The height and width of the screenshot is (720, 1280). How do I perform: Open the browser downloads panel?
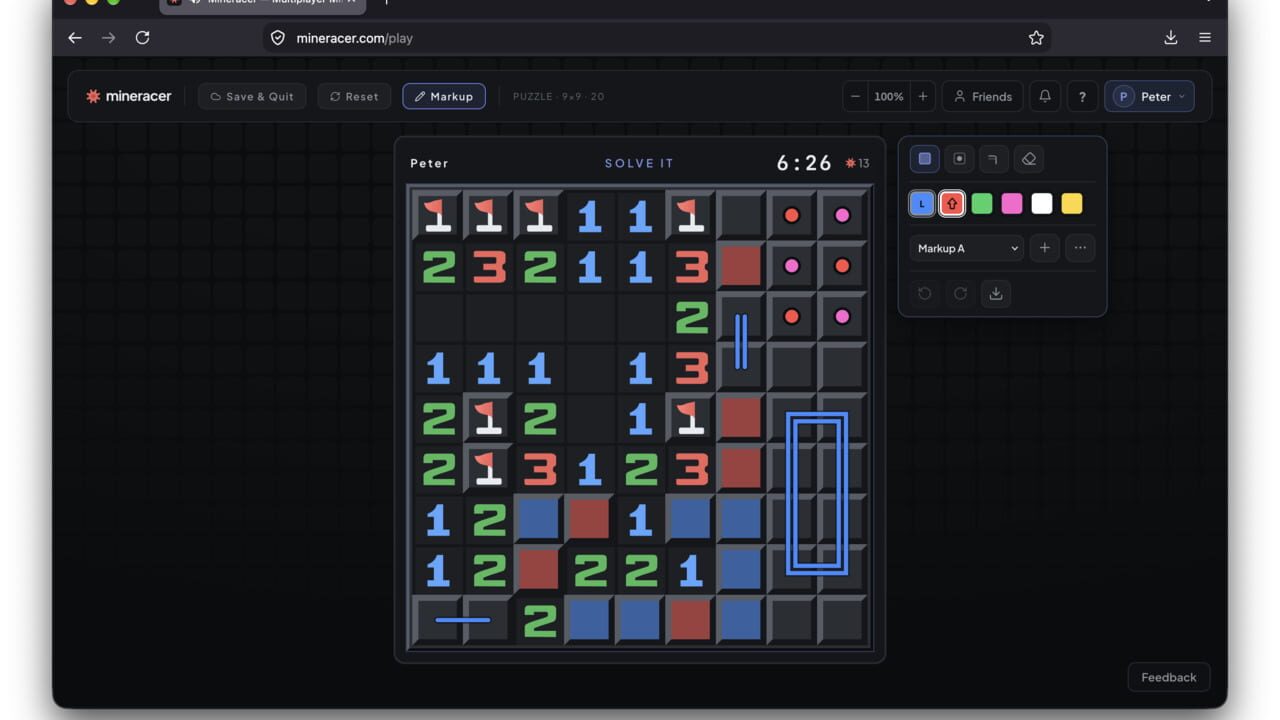pyautogui.click(x=1171, y=38)
